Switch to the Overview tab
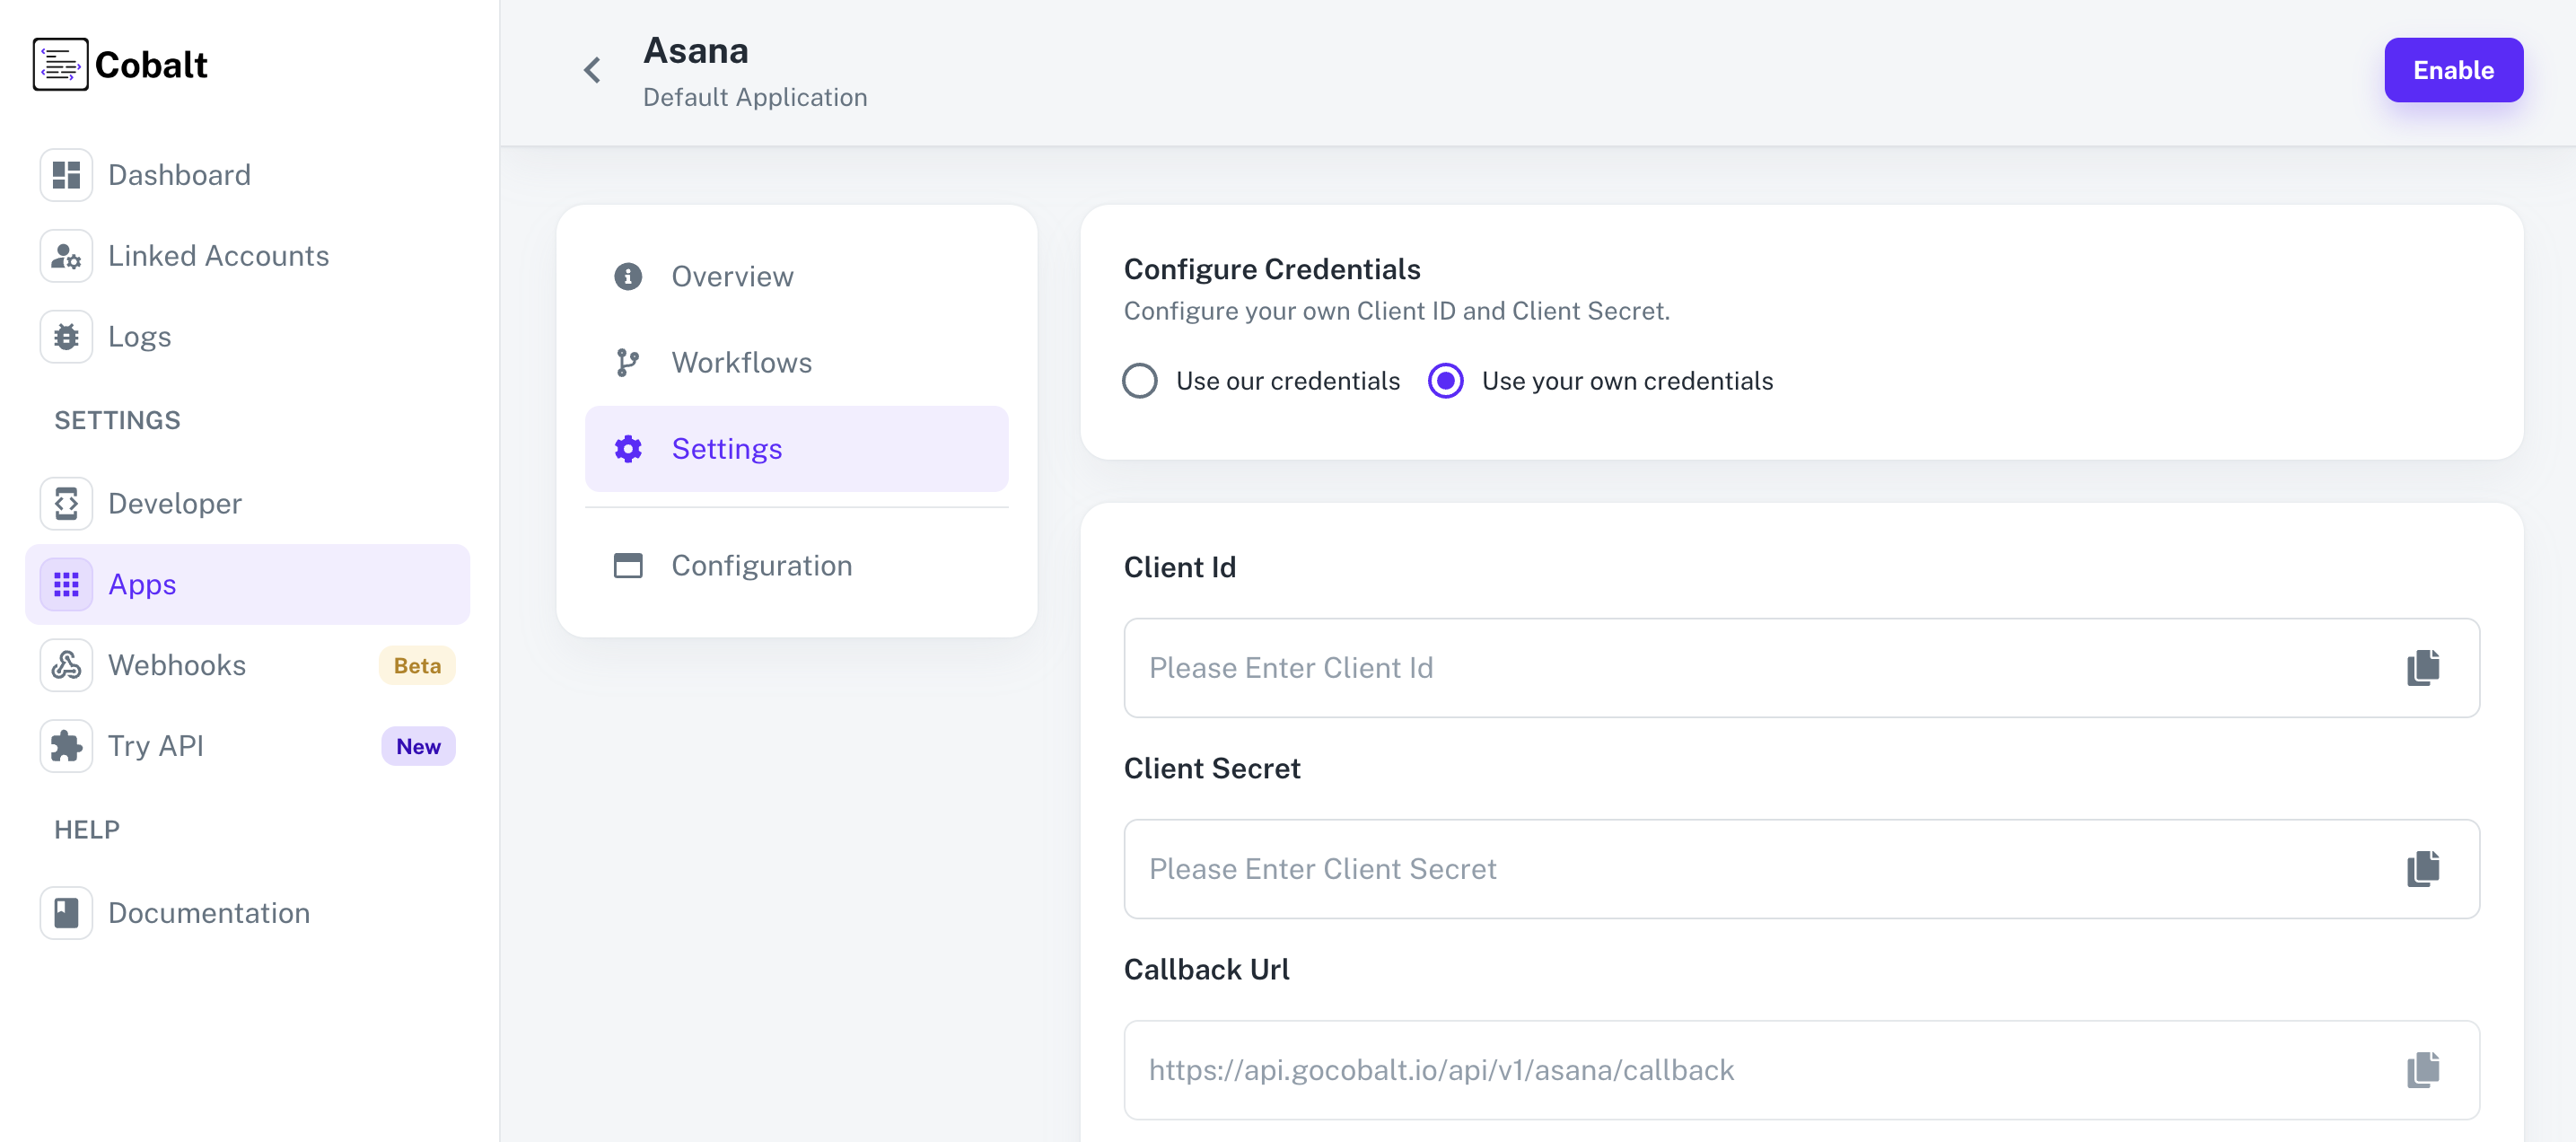Viewport: 2576px width, 1142px height. 732,276
